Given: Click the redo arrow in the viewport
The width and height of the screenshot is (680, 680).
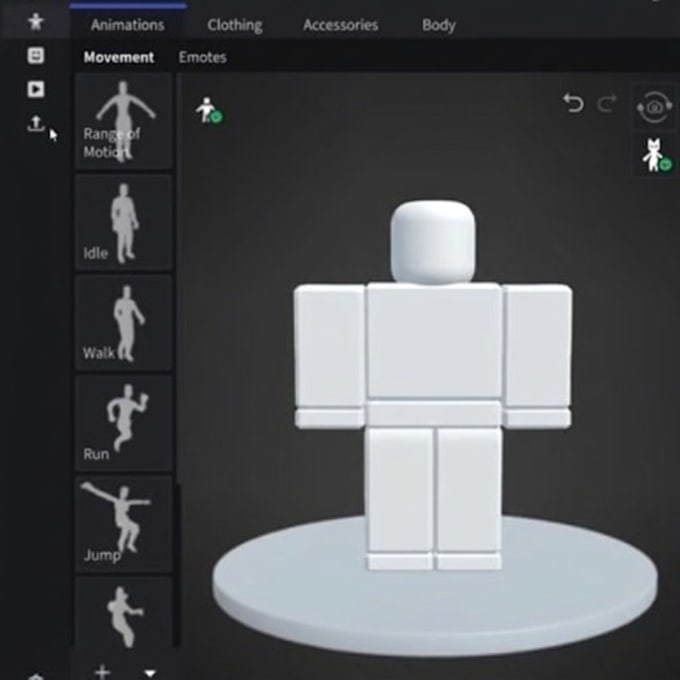Looking at the screenshot, I should click(x=607, y=103).
